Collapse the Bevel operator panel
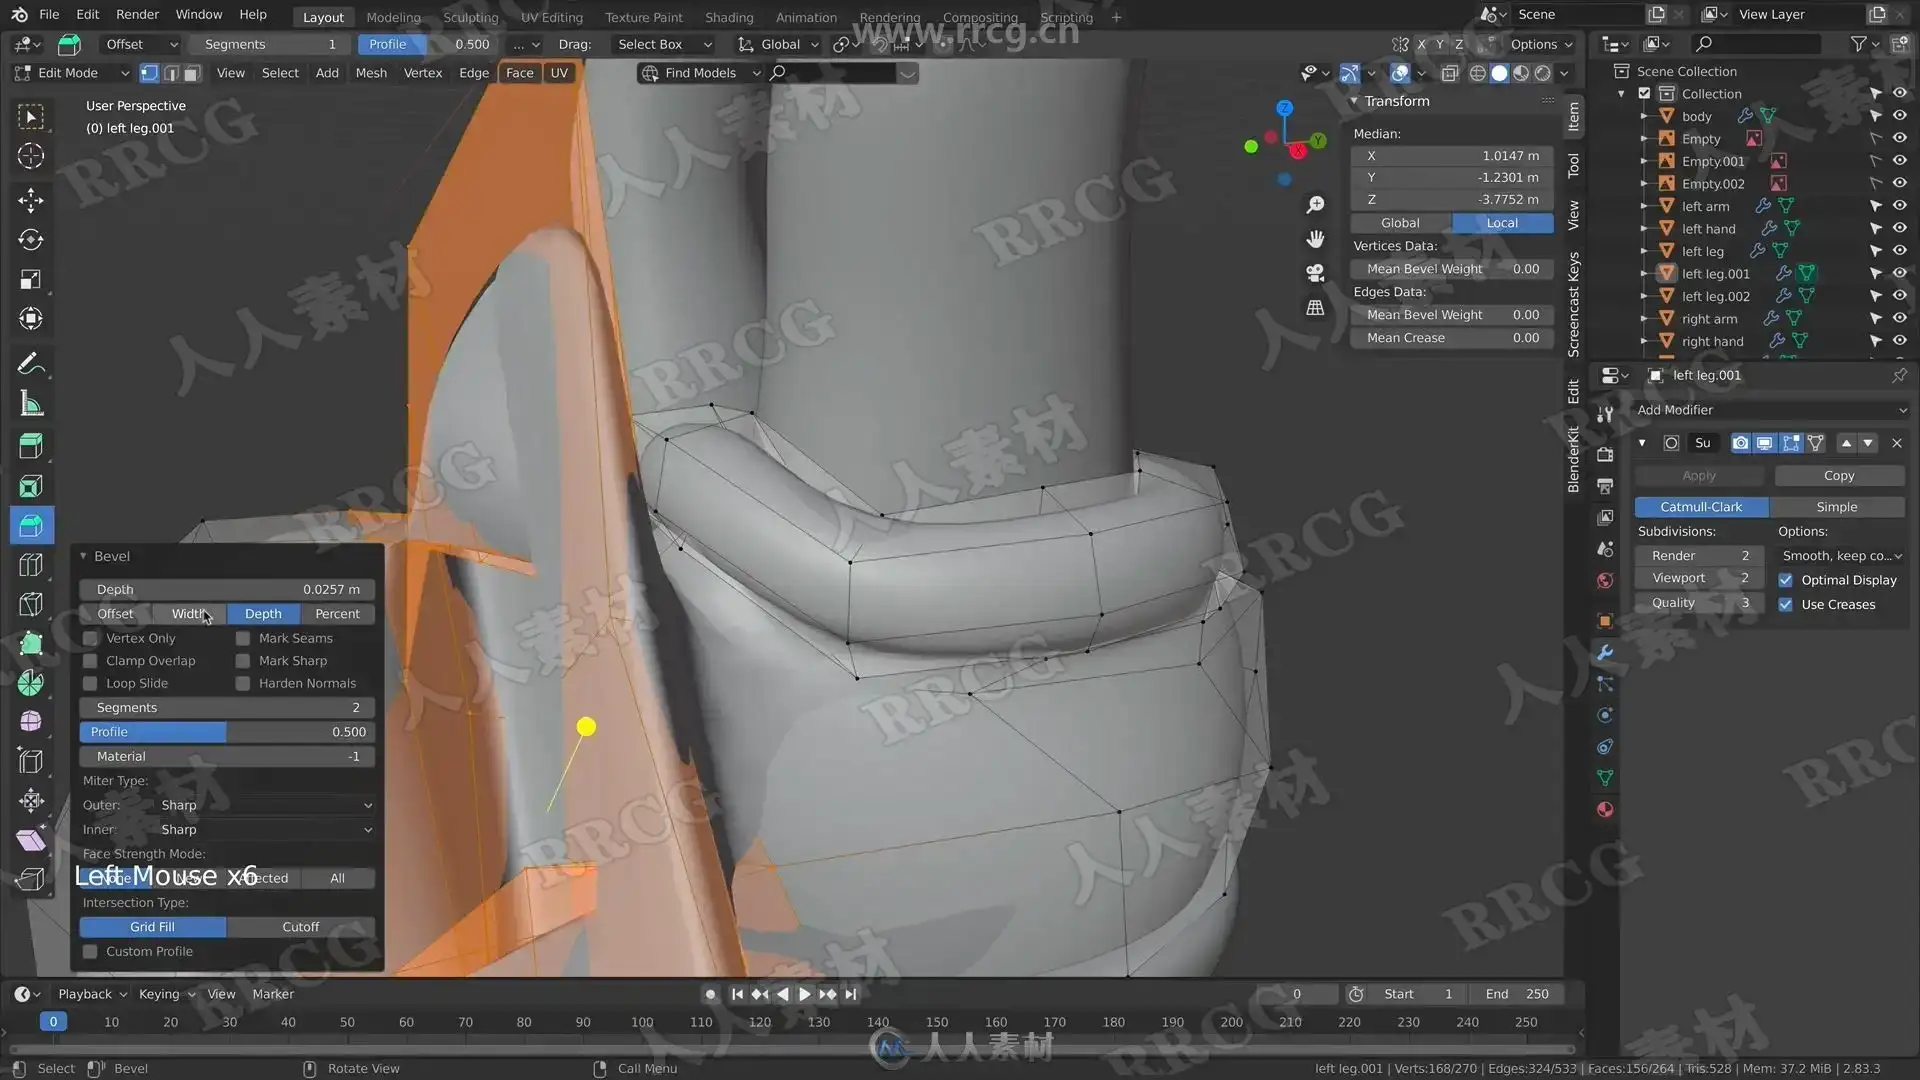Viewport: 1920px width, 1080px height. [x=84, y=556]
